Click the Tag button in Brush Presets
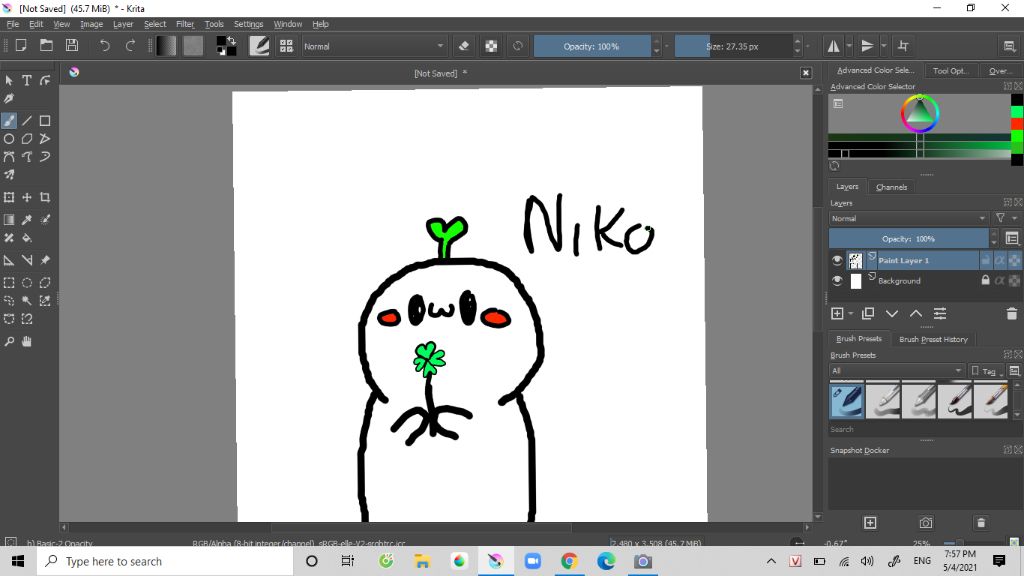This screenshot has width=1024, height=576. click(986, 371)
